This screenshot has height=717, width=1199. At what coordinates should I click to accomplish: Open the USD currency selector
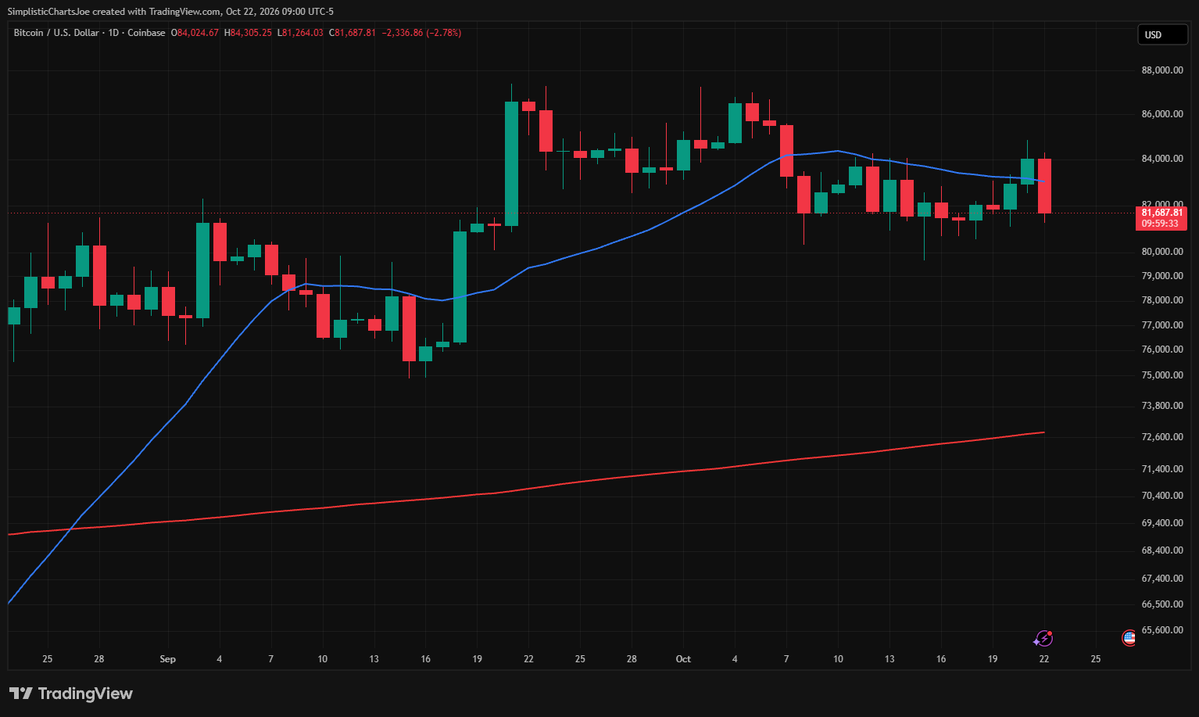pos(1162,34)
